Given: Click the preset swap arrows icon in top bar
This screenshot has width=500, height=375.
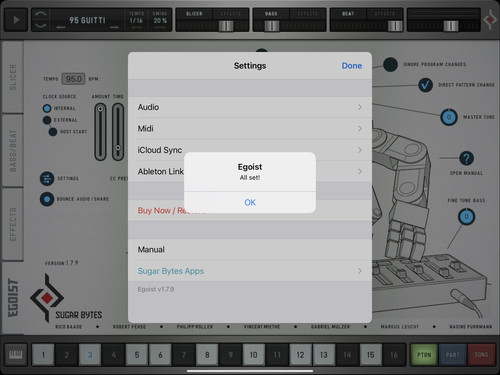Looking at the screenshot, I should click(x=40, y=20).
